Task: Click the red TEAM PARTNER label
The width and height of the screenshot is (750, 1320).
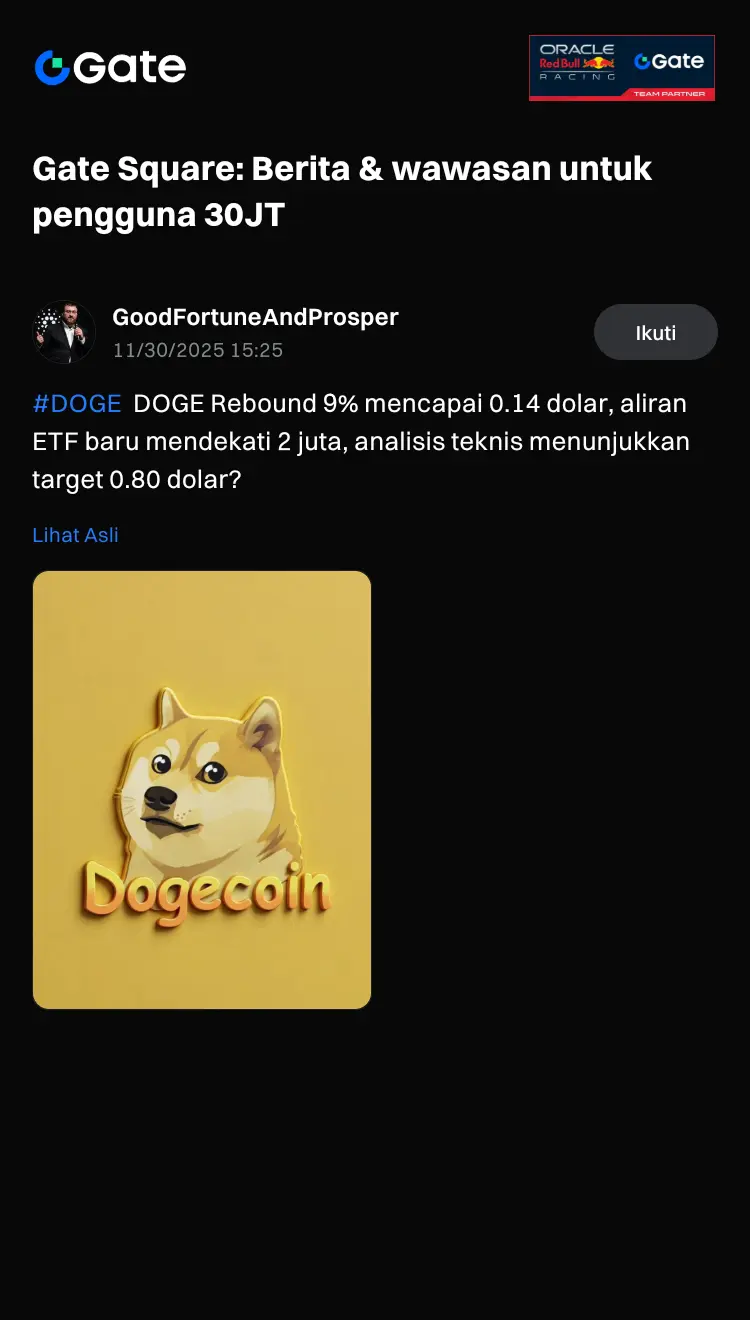Action: tap(669, 94)
